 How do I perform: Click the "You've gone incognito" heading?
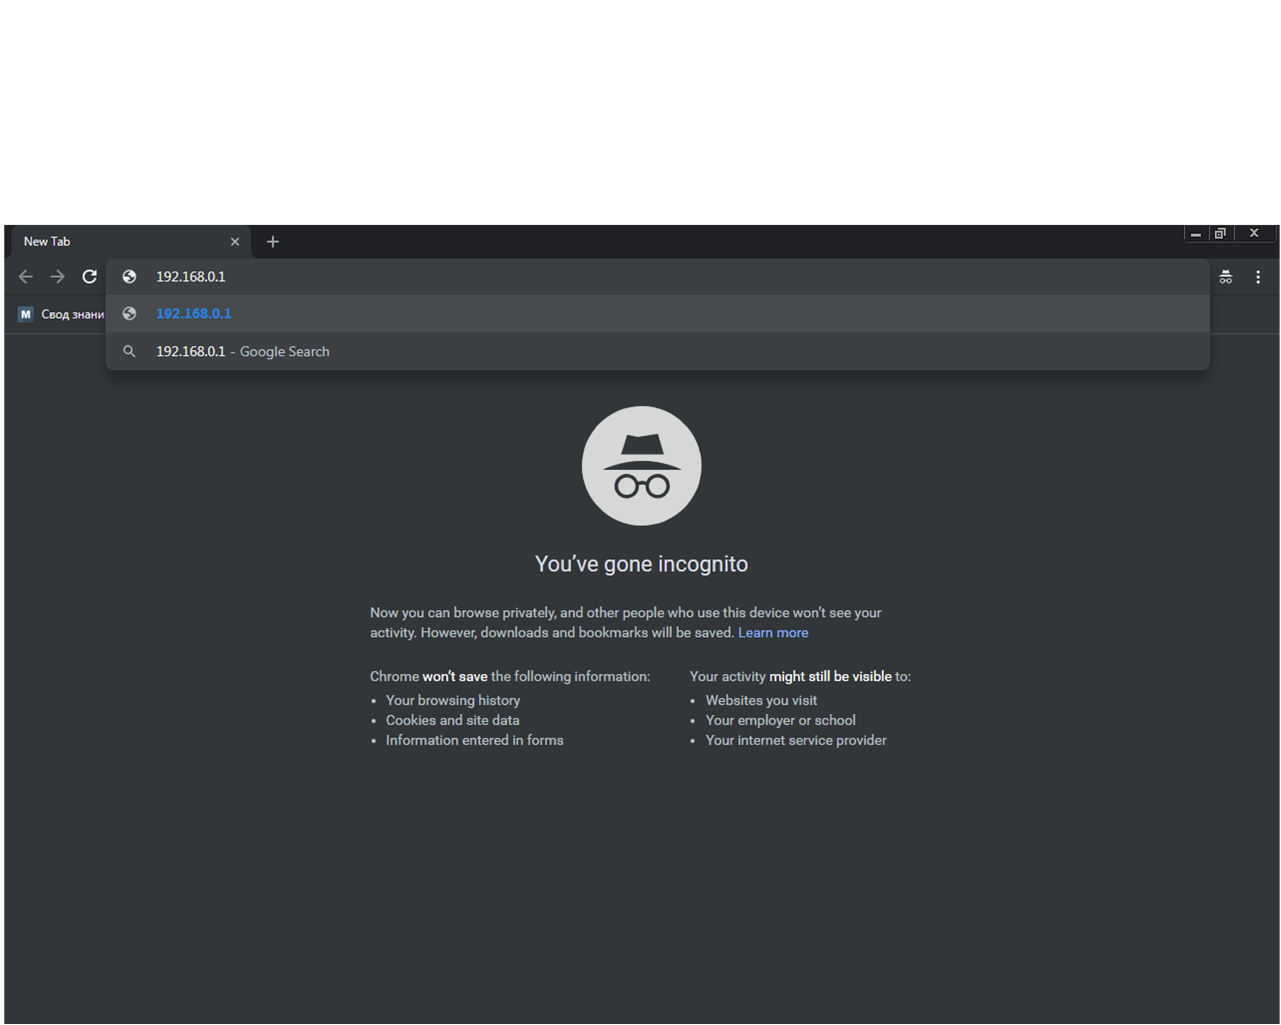(641, 564)
